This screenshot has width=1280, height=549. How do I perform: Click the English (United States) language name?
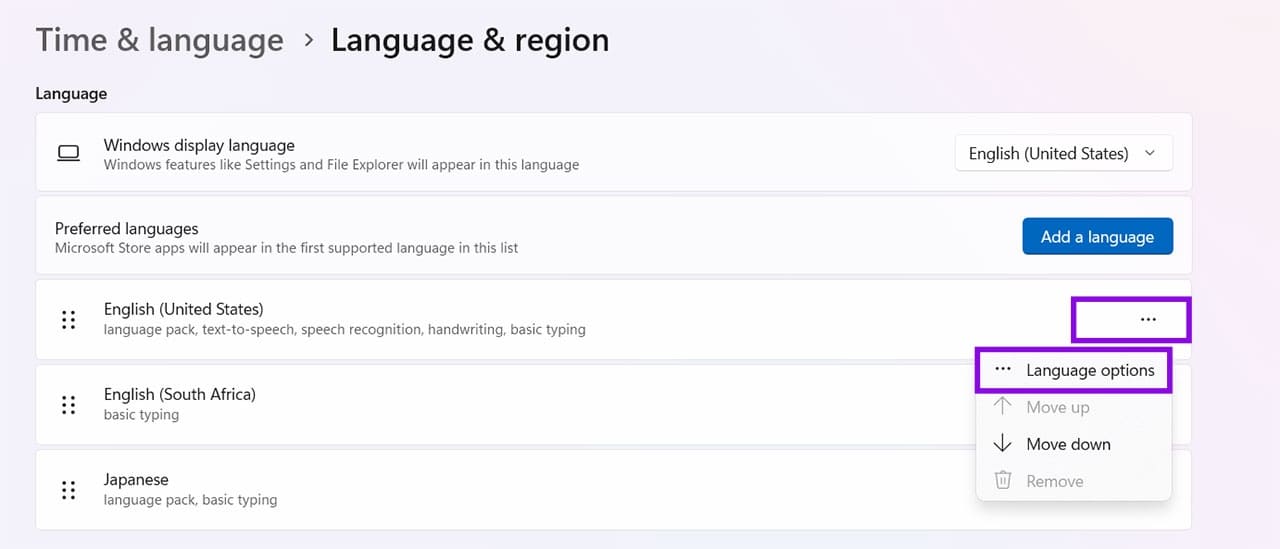coord(184,309)
